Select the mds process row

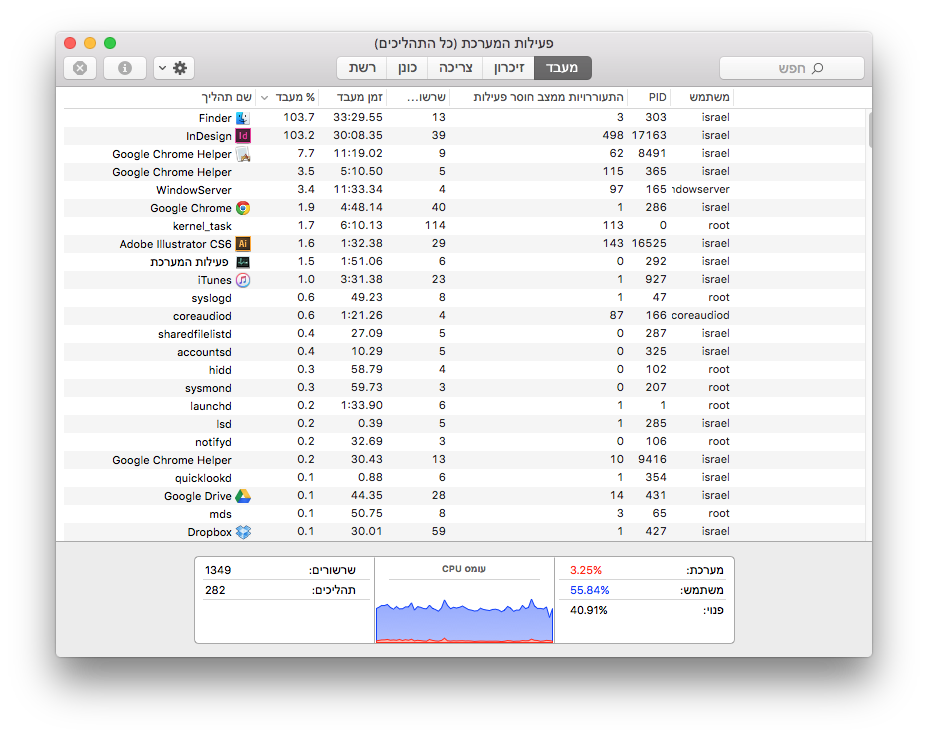point(464,514)
